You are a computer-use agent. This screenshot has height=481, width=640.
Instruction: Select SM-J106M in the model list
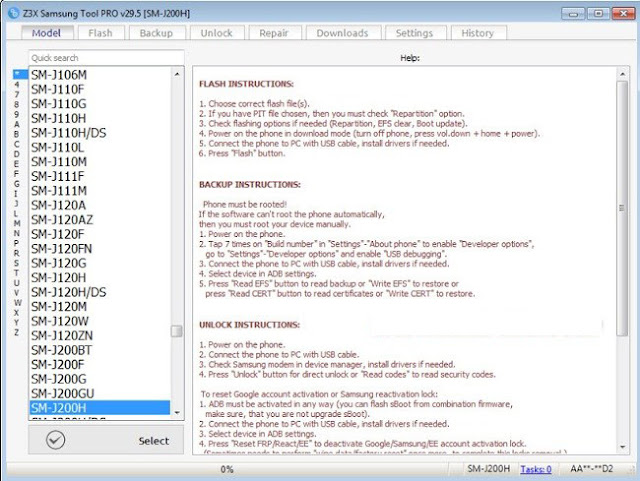[x=100, y=75]
